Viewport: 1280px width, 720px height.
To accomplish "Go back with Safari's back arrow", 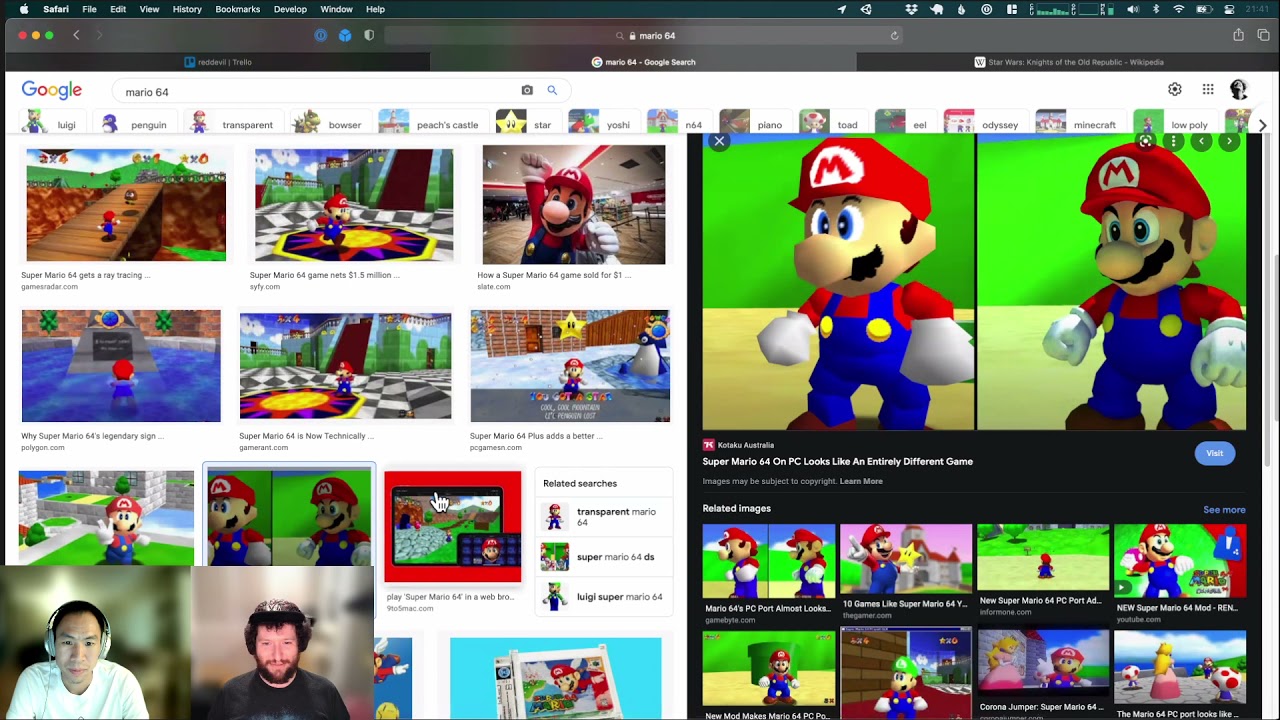I will click(76, 35).
